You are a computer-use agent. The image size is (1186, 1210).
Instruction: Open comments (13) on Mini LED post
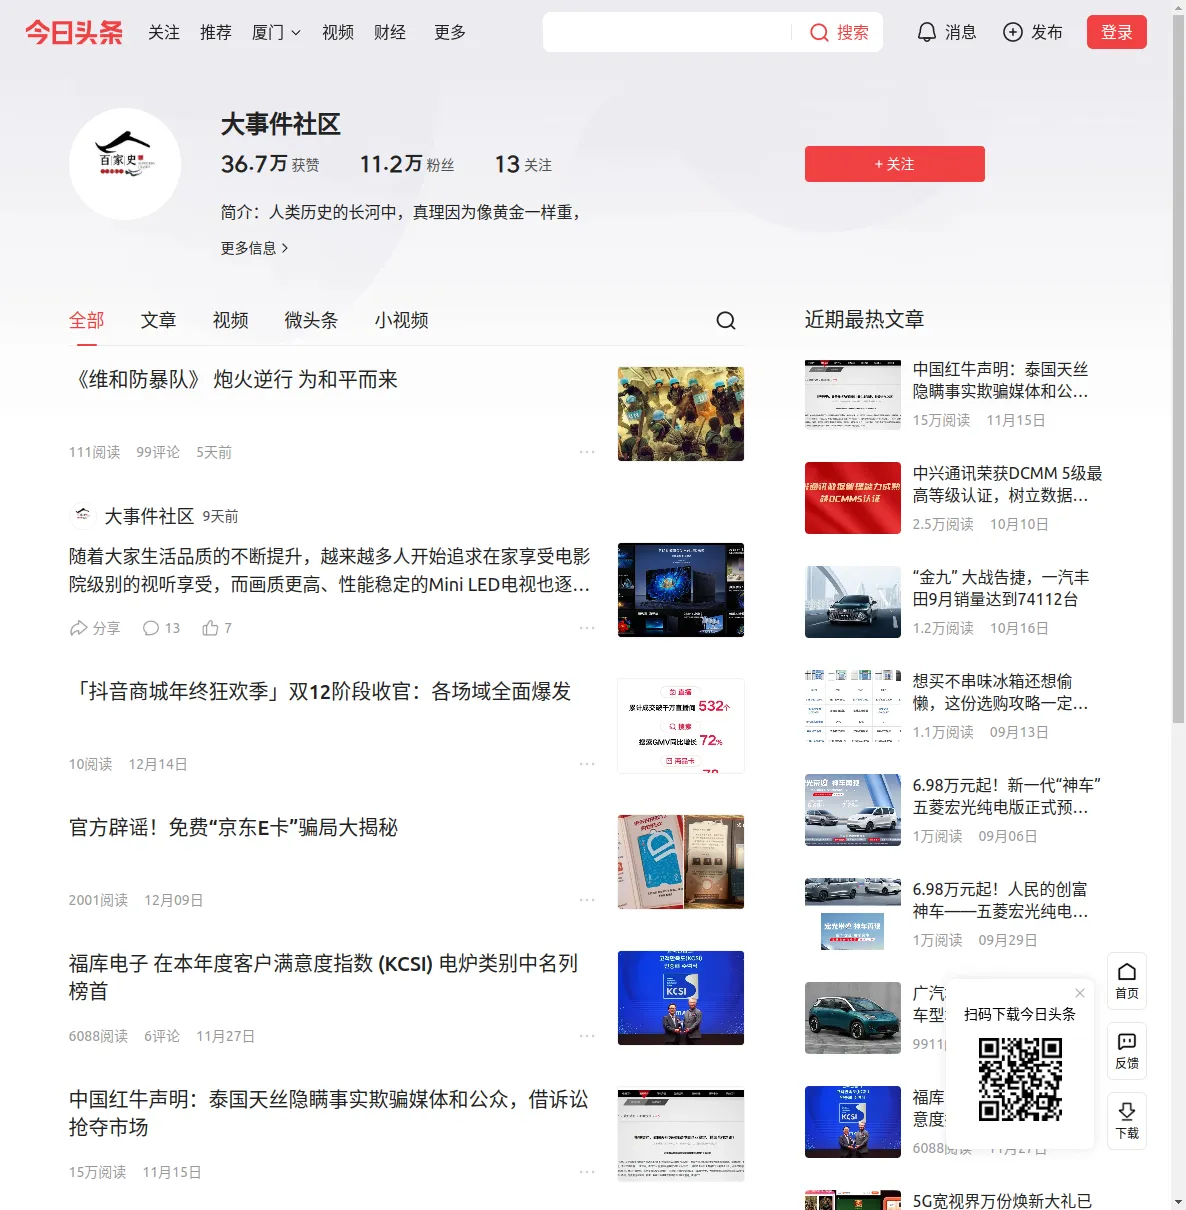161,628
